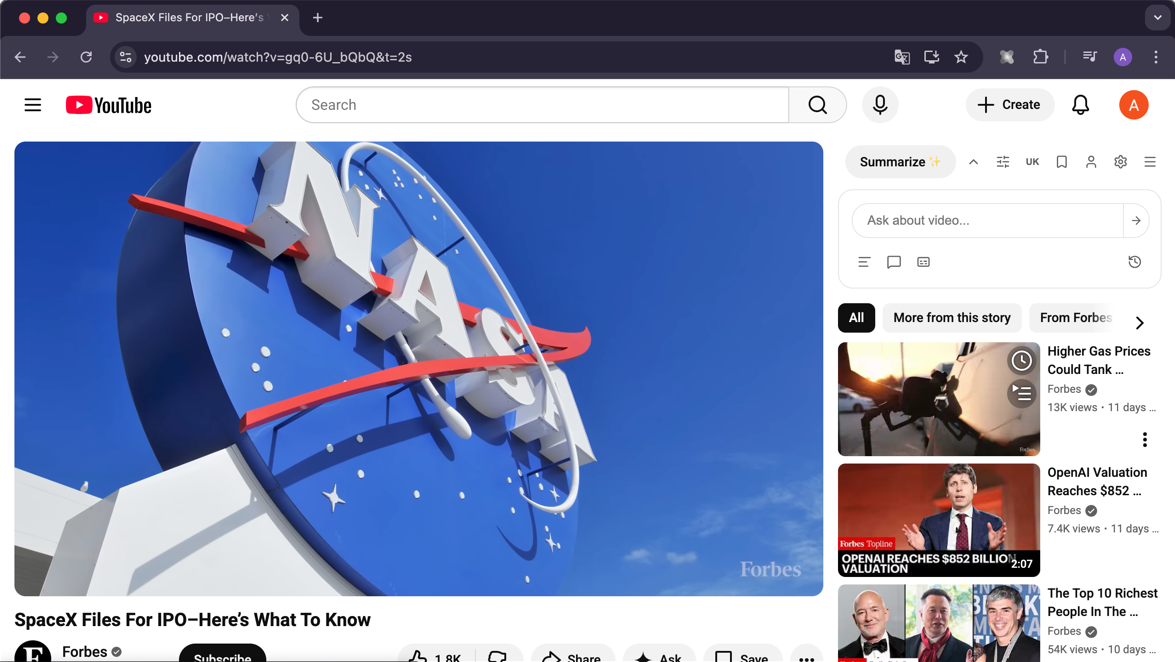Open the summary panel lines menu
The width and height of the screenshot is (1175, 662).
point(1150,162)
